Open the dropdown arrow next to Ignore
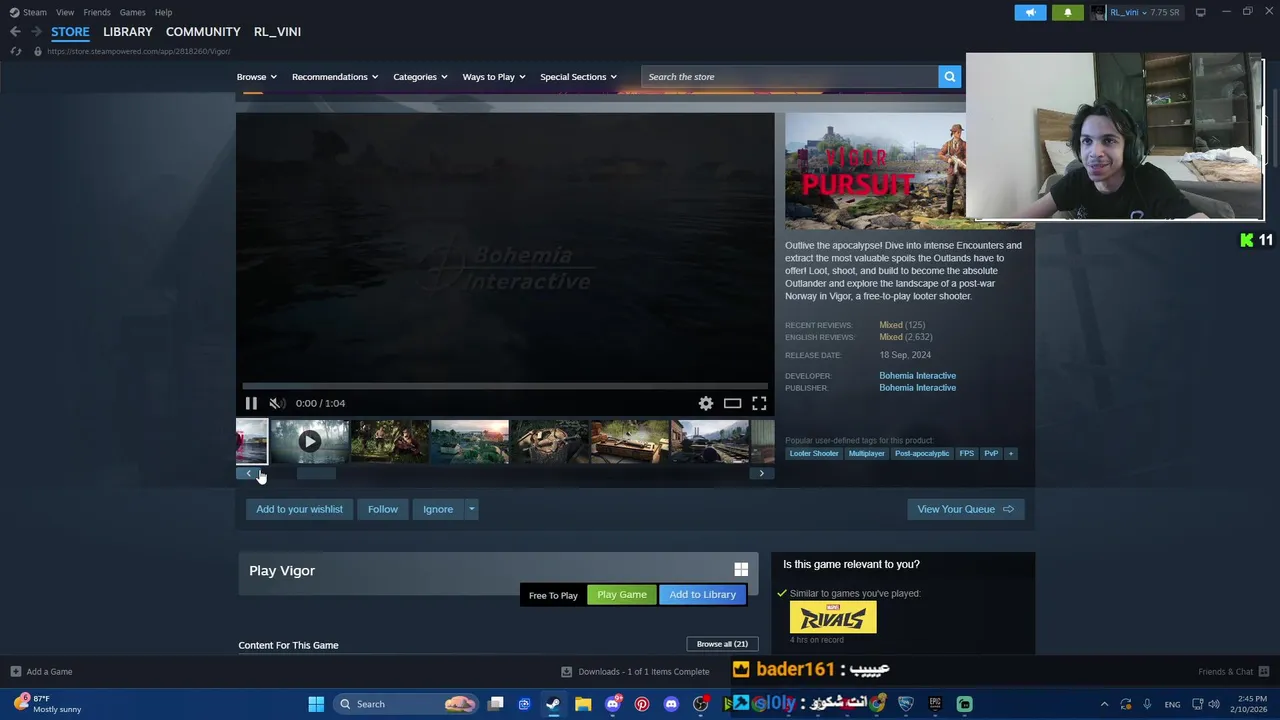The height and width of the screenshot is (720, 1280). [471, 509]
